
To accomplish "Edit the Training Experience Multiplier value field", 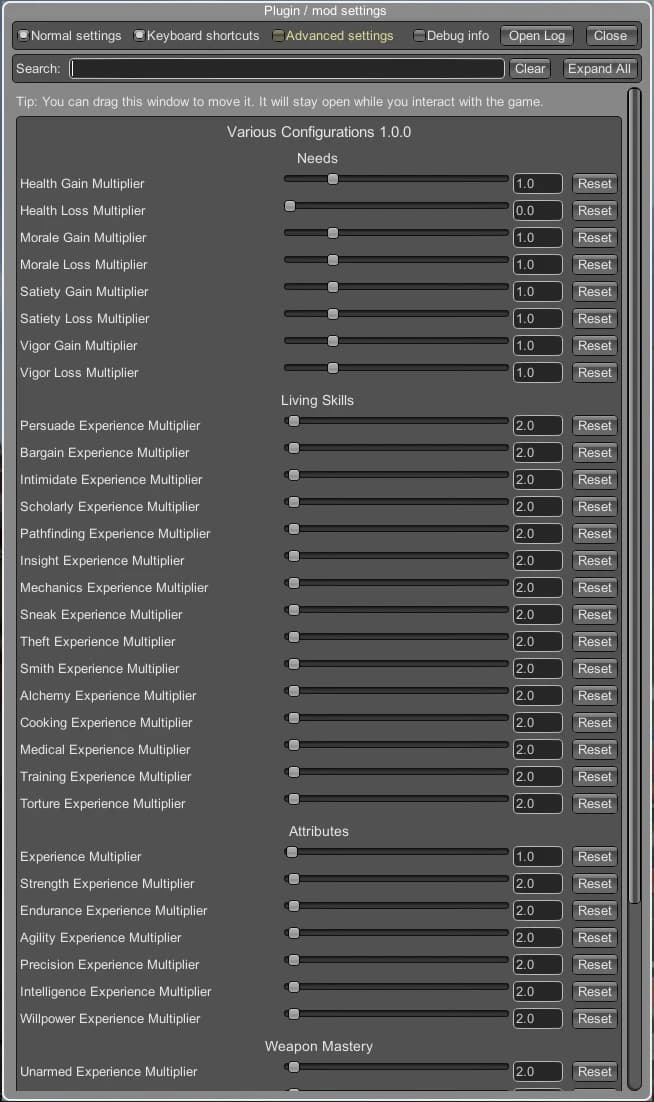I will click(x=537, y=777).
